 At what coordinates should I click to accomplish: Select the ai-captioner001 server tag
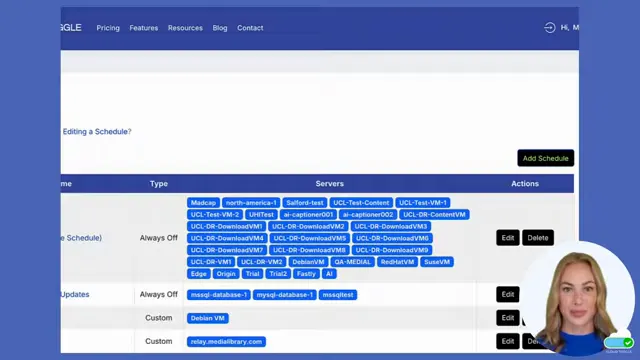click(x=309, y=215)
